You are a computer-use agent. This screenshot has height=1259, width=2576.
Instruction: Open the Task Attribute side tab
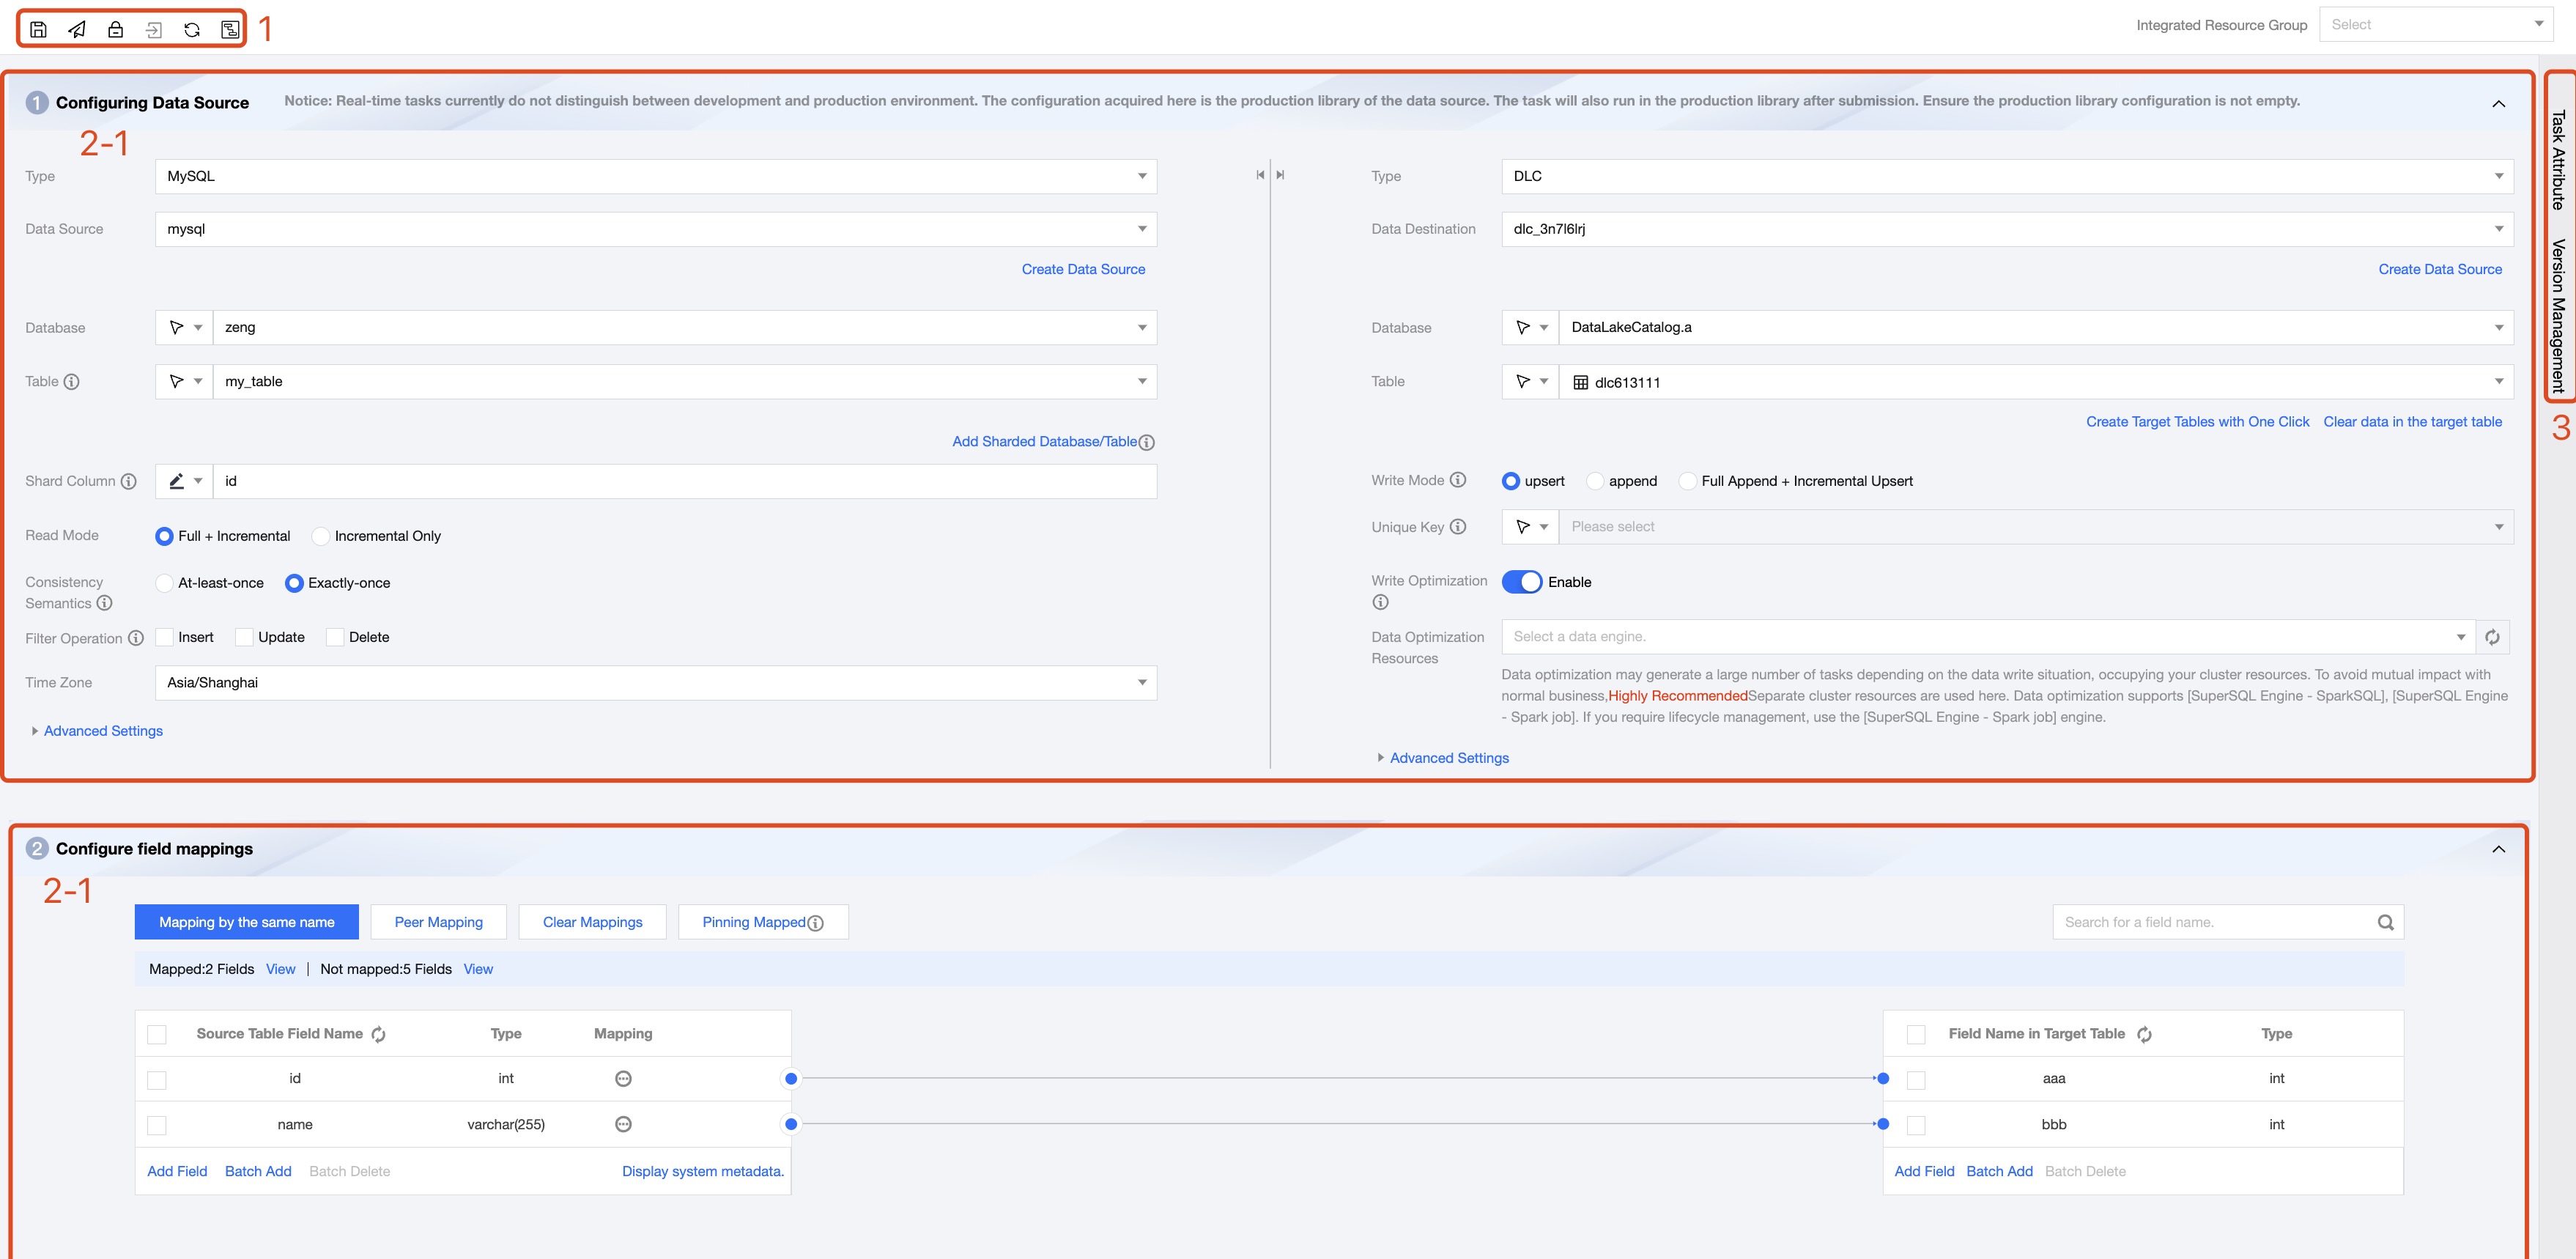[x=2557, y=160]
